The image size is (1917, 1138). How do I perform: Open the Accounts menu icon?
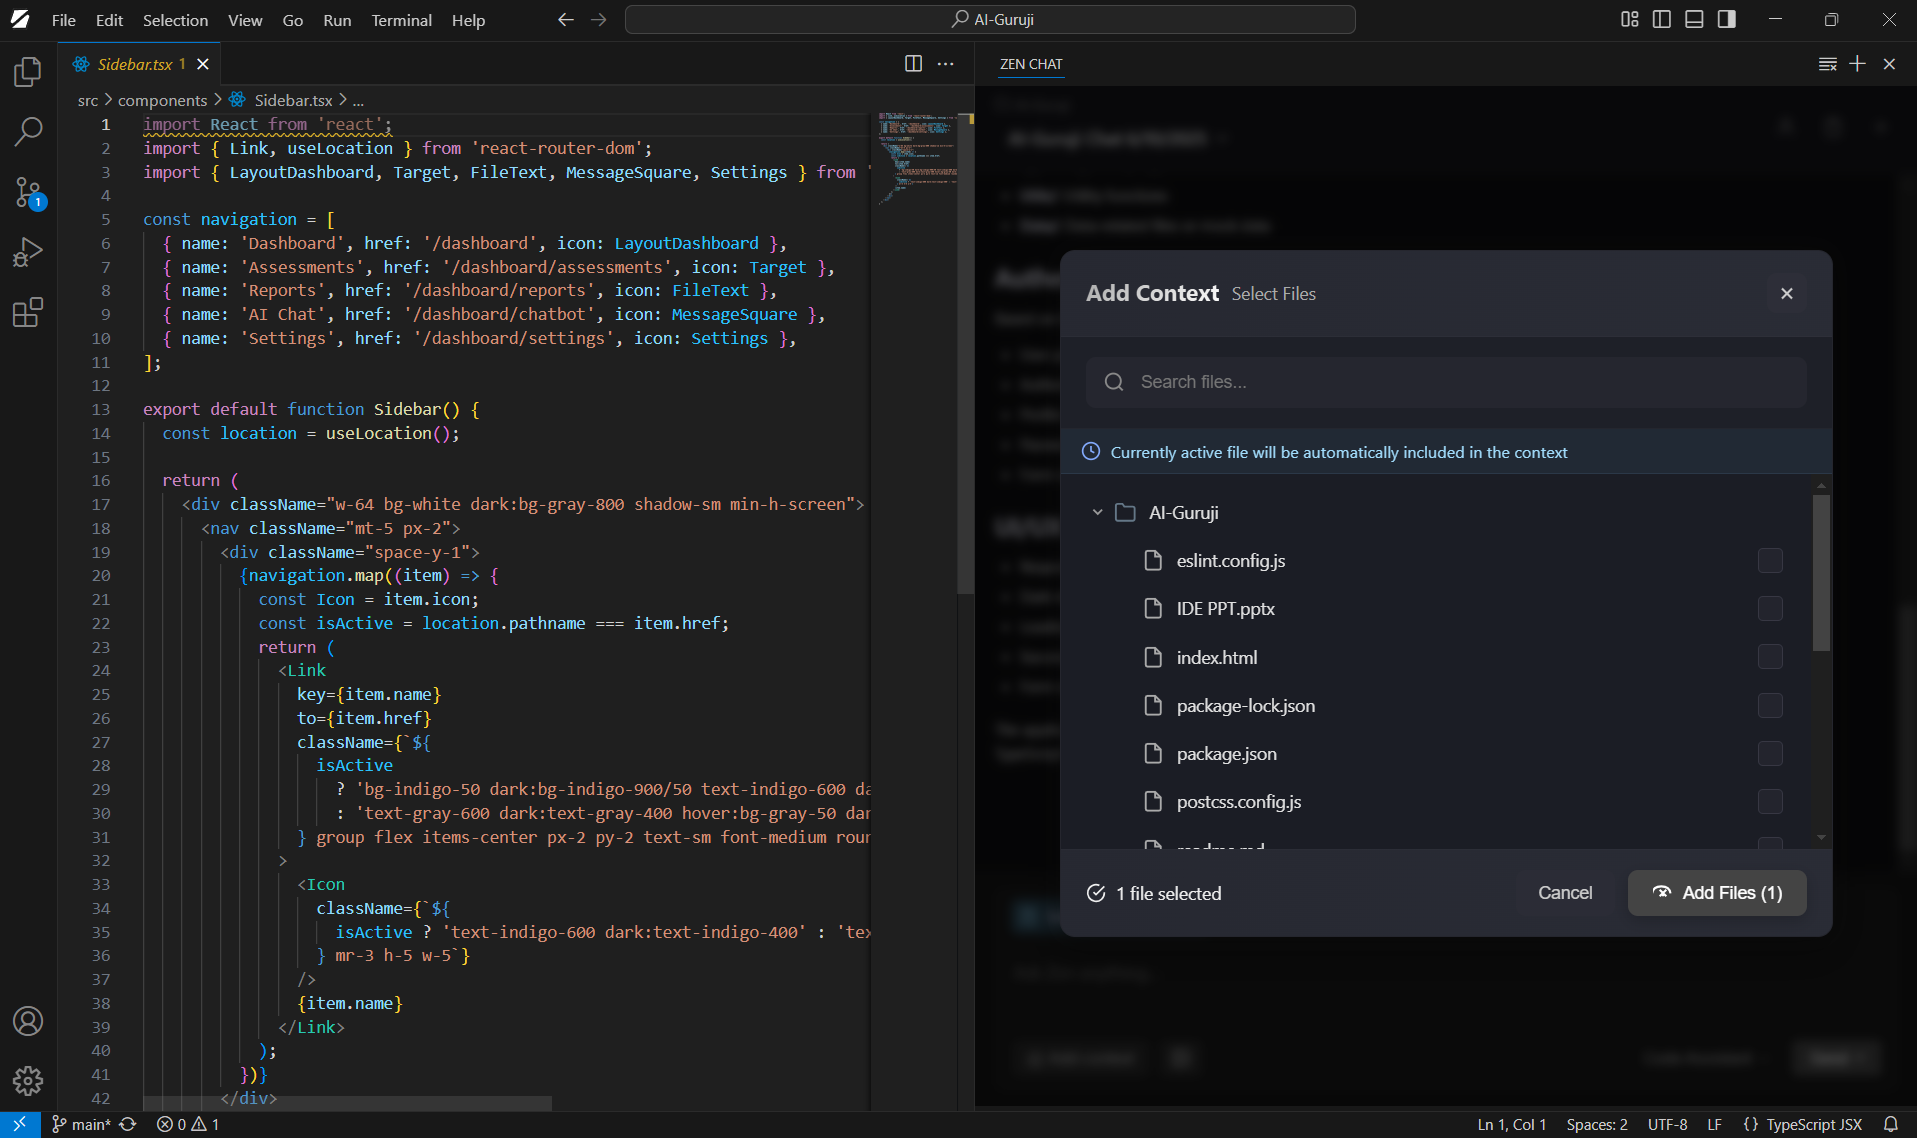[28, 1021]
